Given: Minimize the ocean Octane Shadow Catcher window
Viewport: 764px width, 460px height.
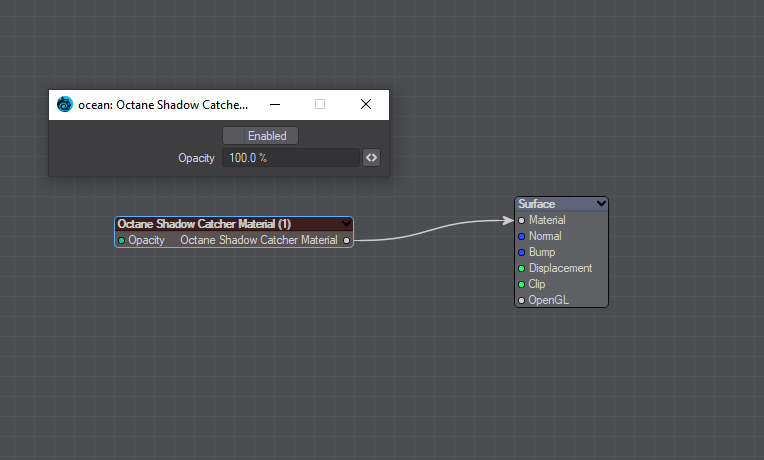Looking at the screenshot, I should point(275,104).
